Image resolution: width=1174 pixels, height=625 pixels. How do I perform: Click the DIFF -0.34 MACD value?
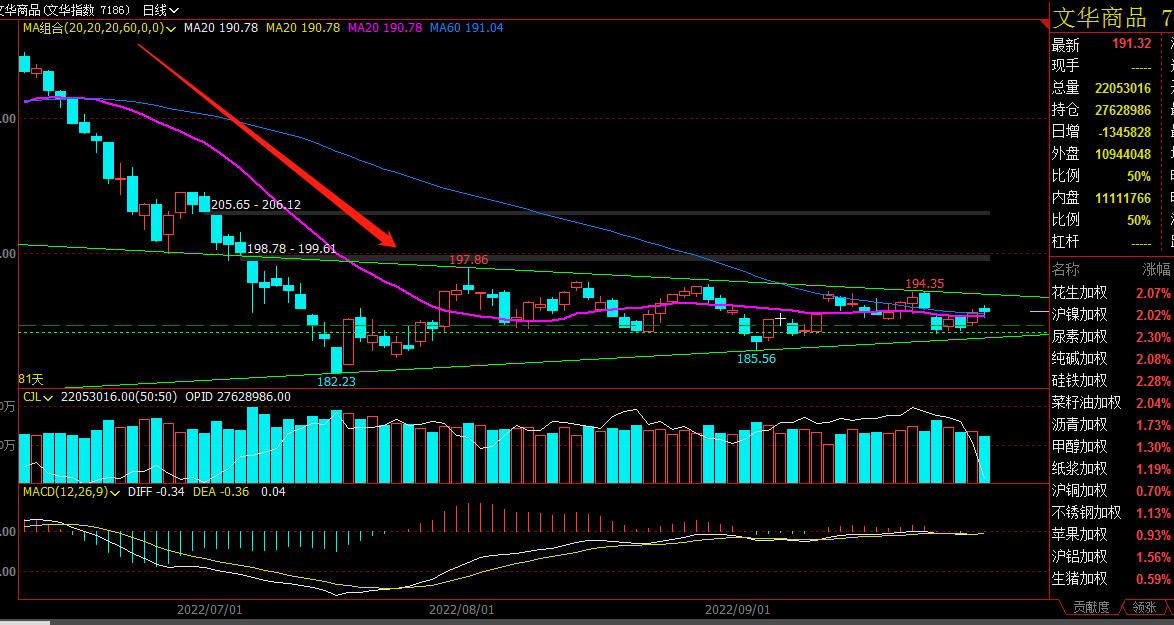pyautogui.click(x=156, y=492)
